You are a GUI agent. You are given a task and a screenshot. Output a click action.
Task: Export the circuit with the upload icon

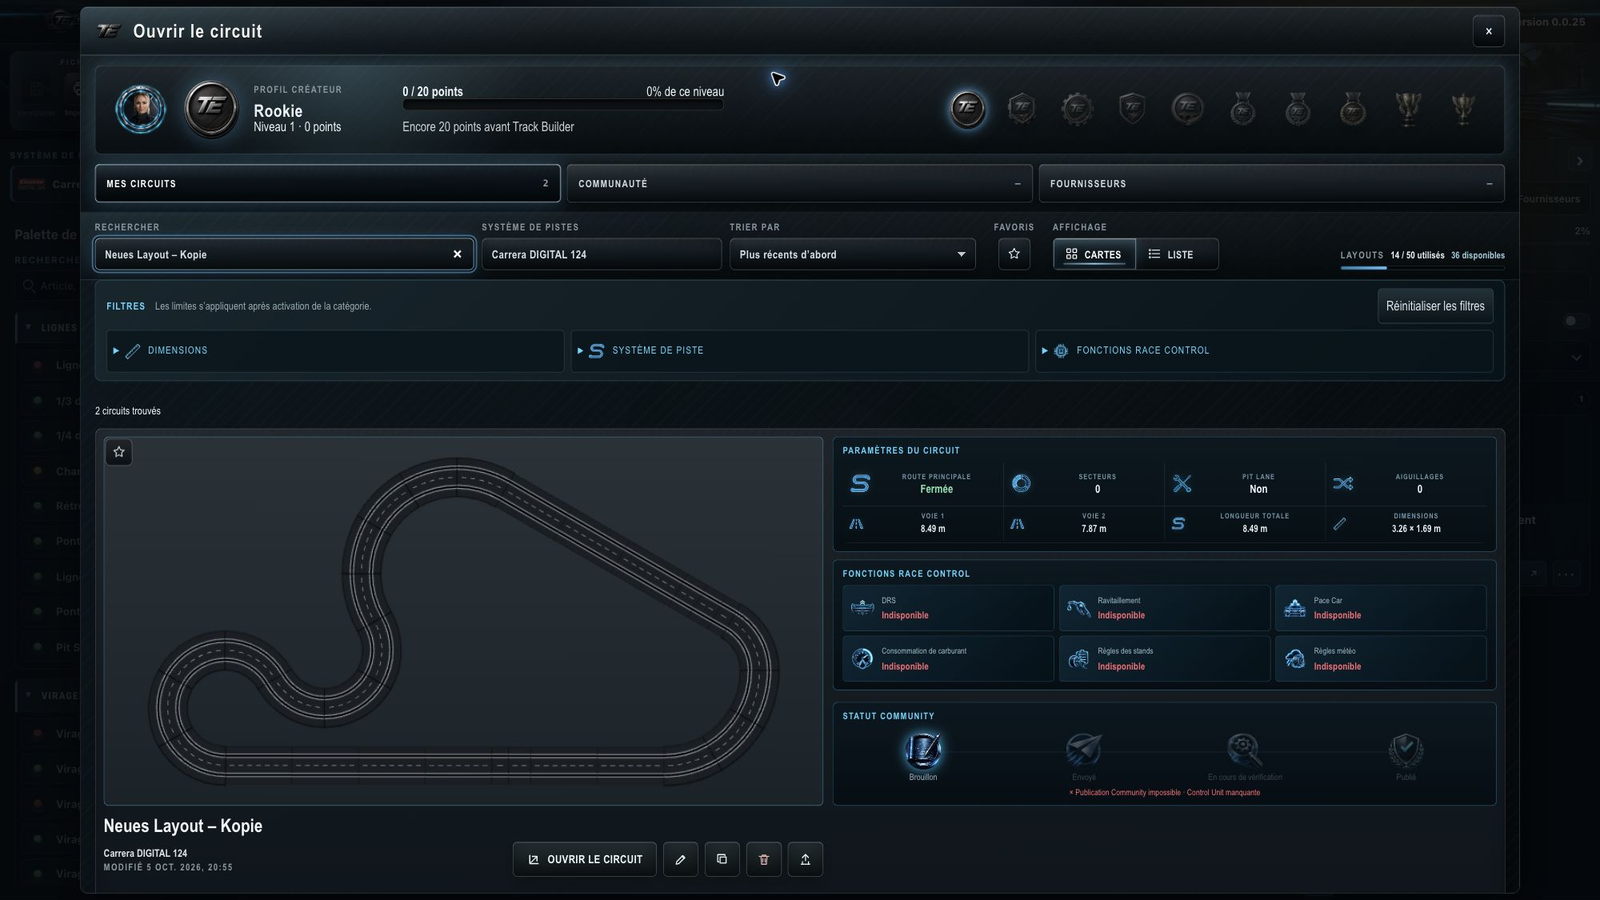805,859
